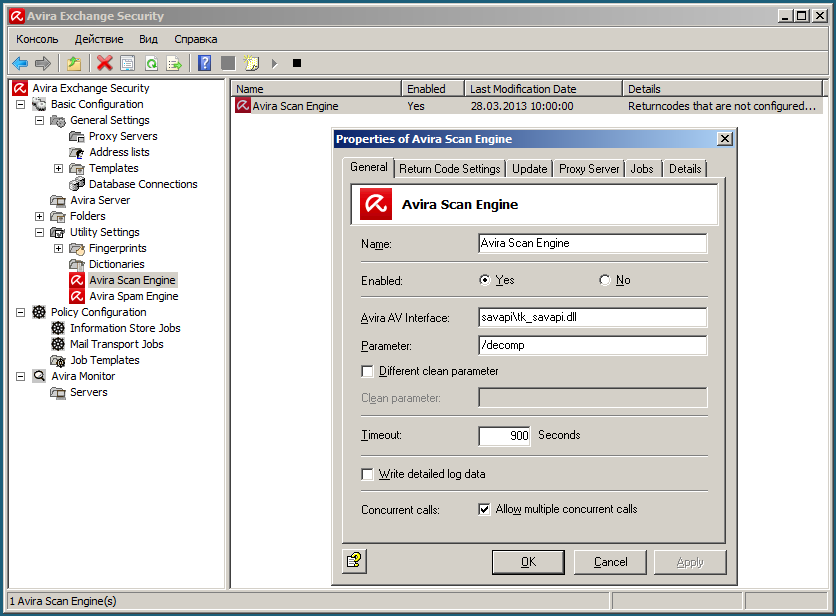Click the green Refresh toolbar icon

coord(151,63)
